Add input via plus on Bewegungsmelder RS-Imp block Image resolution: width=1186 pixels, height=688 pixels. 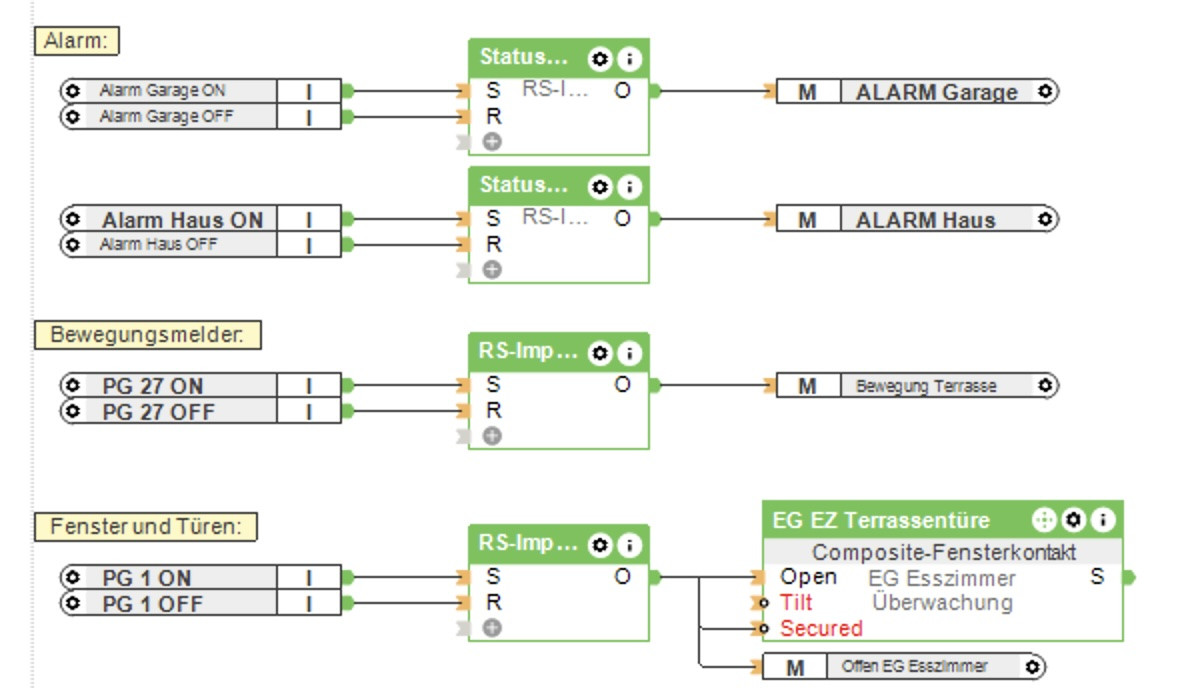point(492,435)
